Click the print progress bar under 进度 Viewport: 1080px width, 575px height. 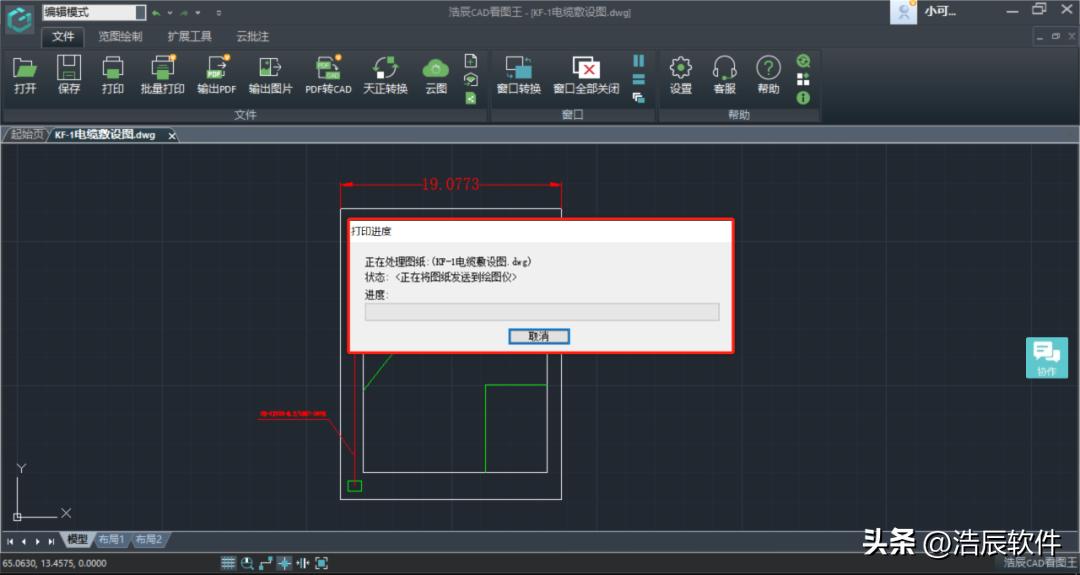point(542,312)
